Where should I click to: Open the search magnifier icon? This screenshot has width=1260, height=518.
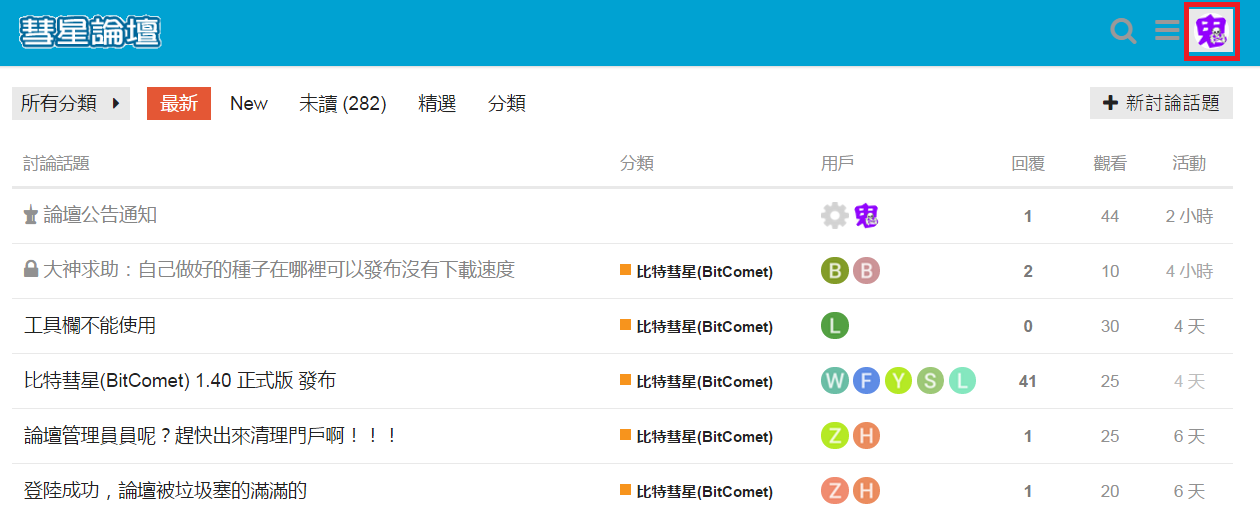tap(1123, 32)
